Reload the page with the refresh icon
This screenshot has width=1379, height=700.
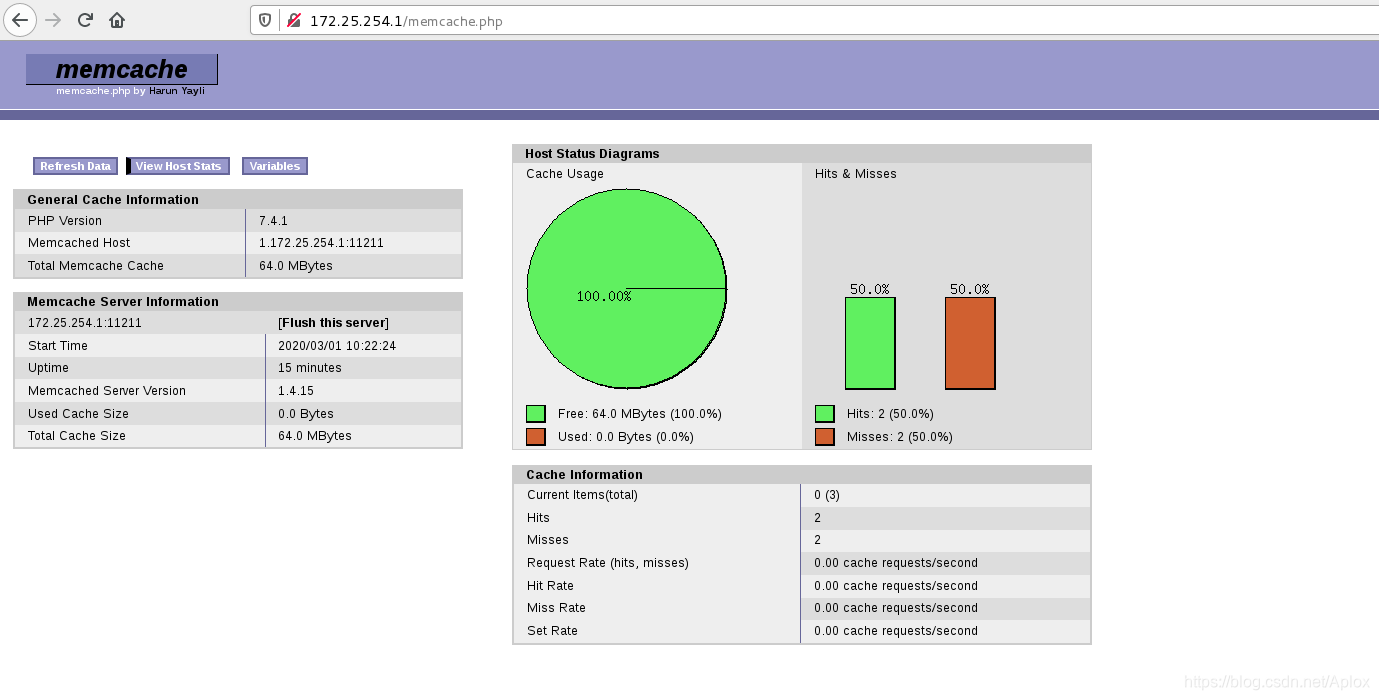(x=85, y=20)
